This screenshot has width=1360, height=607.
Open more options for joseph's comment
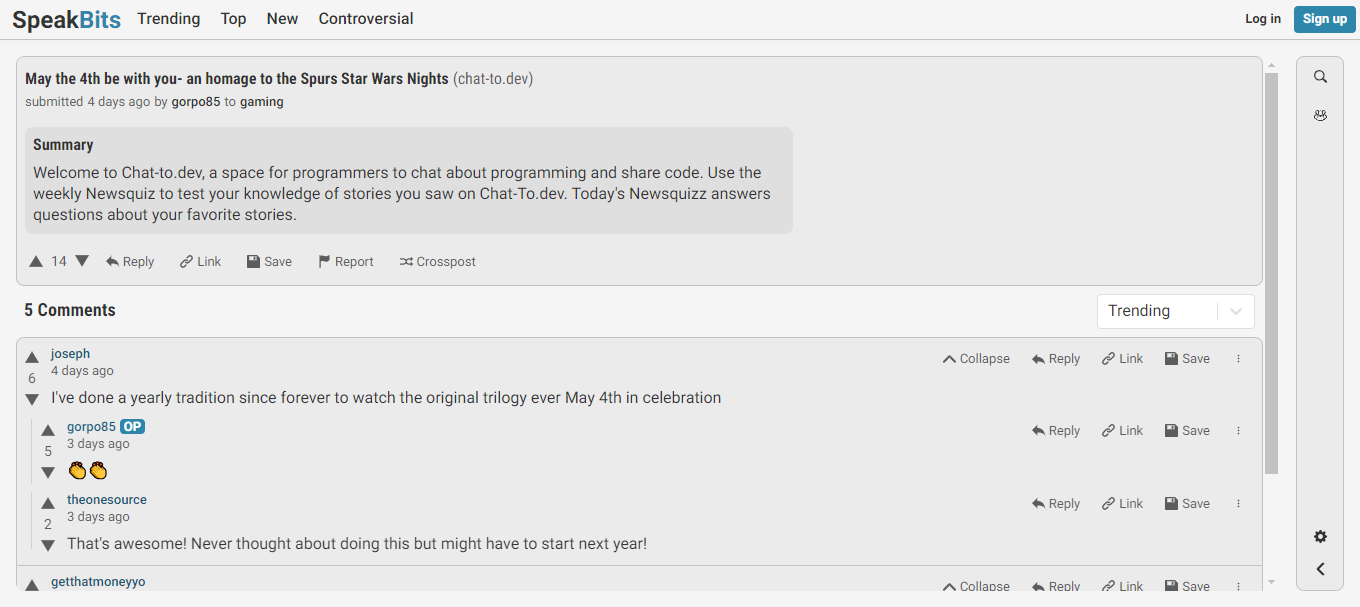[1238, 359]
